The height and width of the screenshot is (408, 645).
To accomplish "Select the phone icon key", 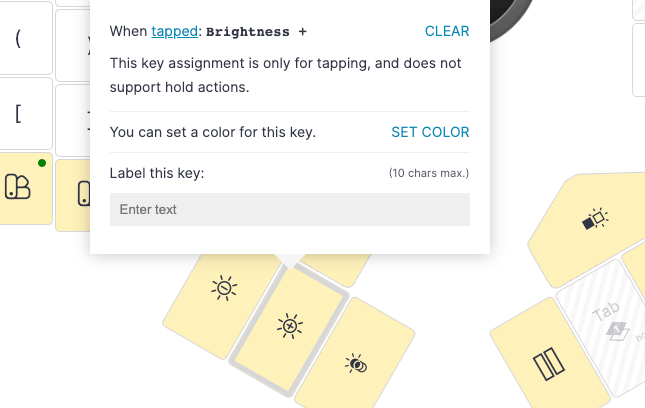I will [x=73, y=195].
